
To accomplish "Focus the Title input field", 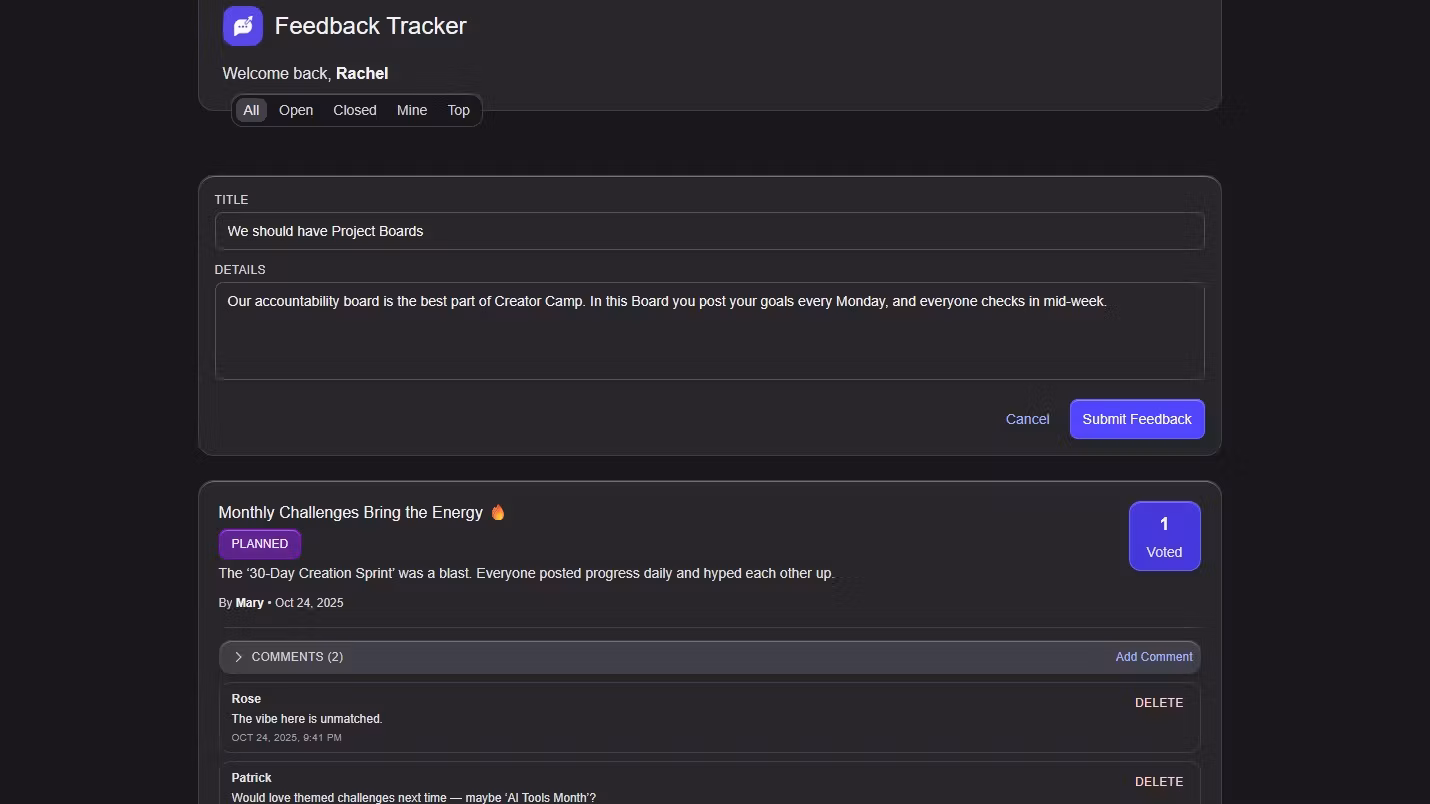I will point(709,231).
